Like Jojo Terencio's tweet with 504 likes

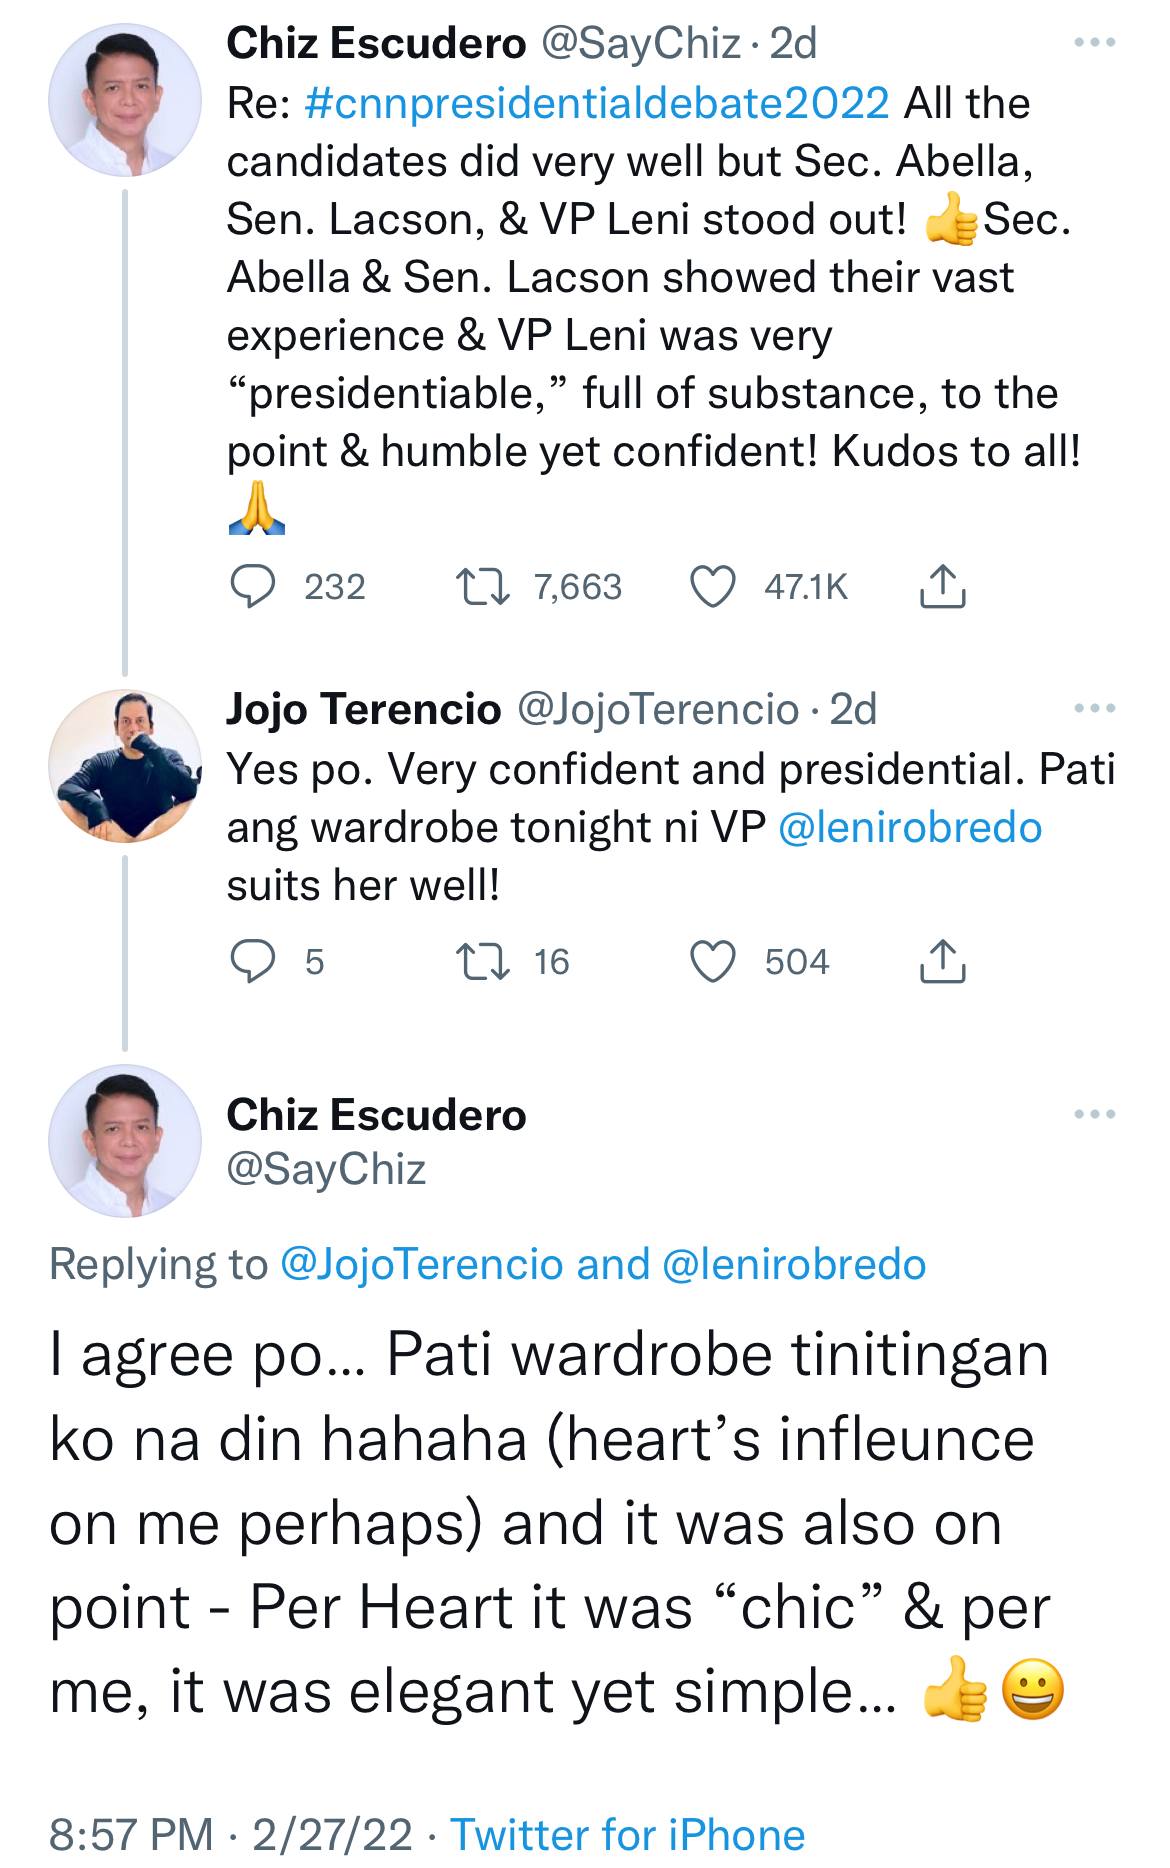coord(713,962)
